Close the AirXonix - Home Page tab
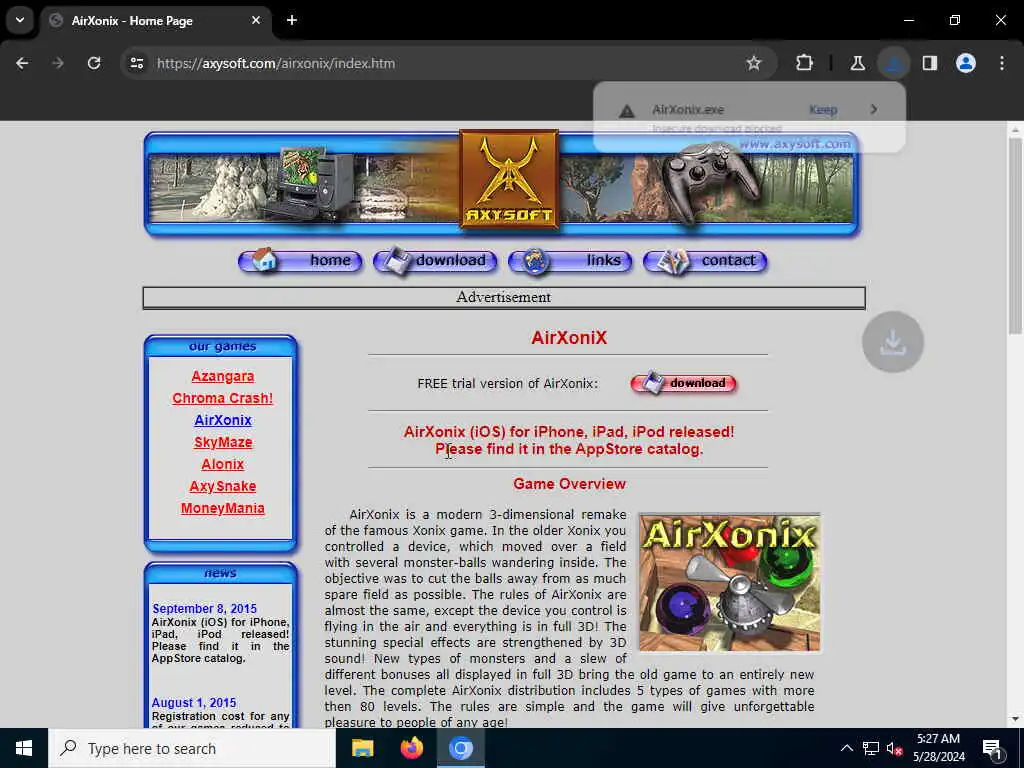 256,20
